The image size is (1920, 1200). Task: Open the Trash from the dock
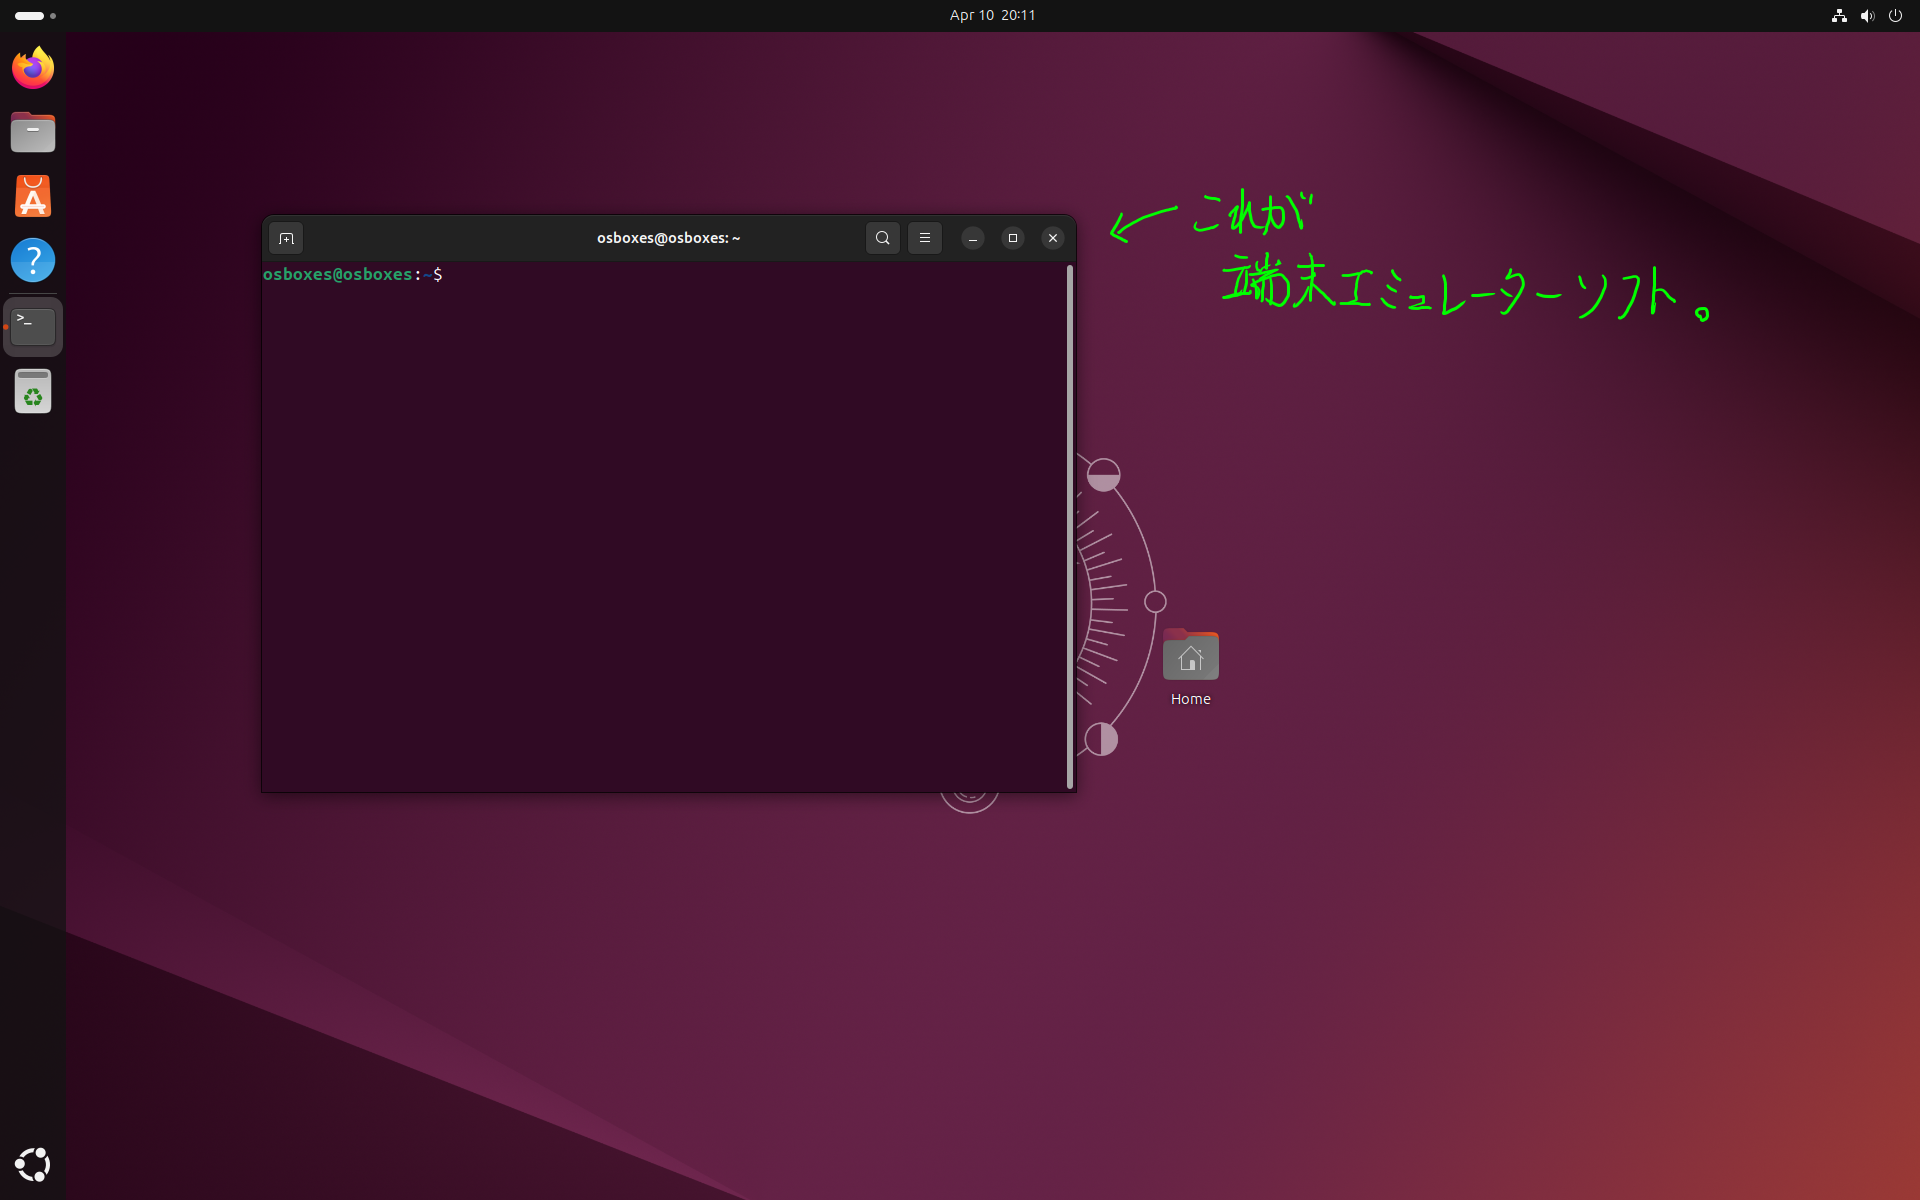[x=33, y=391]
